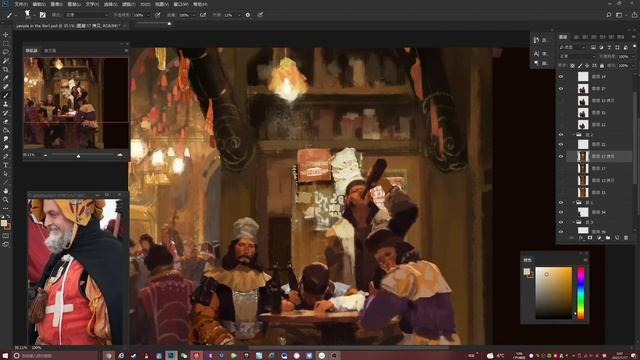Open the 3D menu in the menu bar

tap(145, 4)
